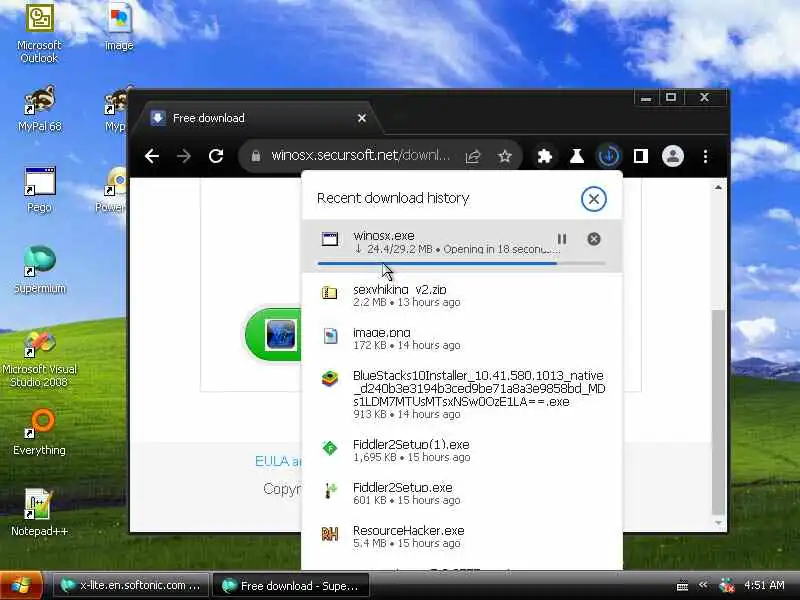Click the png file icon in the downloads list
The width and height of the screenshot is (800, 600).
[330, 336]
